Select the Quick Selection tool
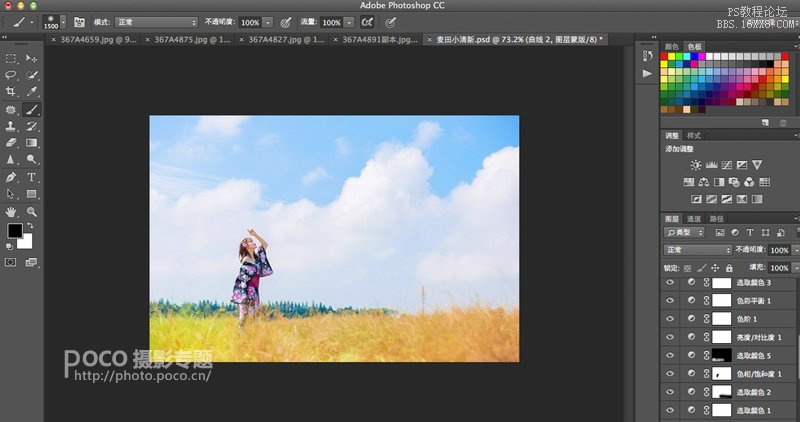The height and width of the screenshot is (422, 800). coord(32,75)
